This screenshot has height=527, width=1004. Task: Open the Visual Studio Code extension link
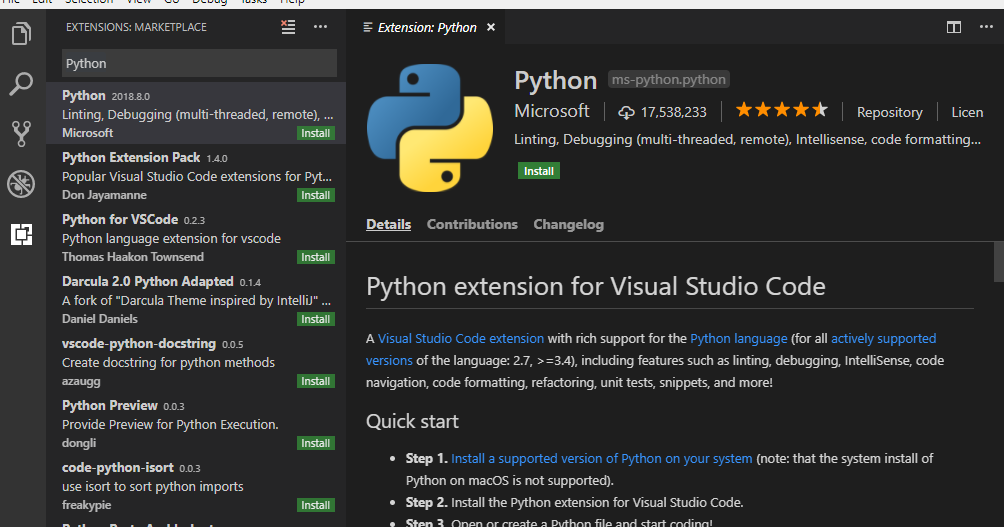point(461,339)
